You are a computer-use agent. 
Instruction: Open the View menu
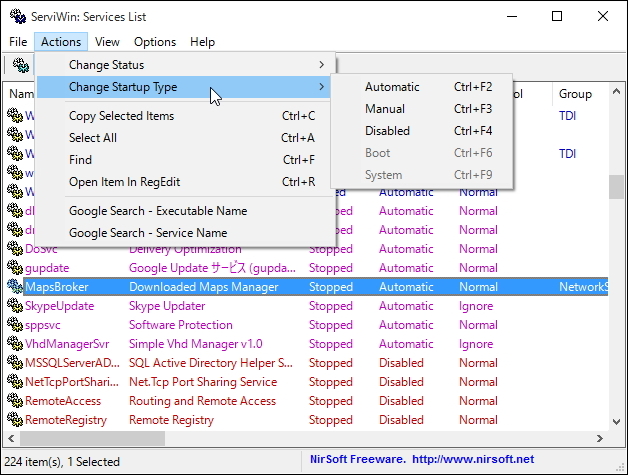click(107, 42)
